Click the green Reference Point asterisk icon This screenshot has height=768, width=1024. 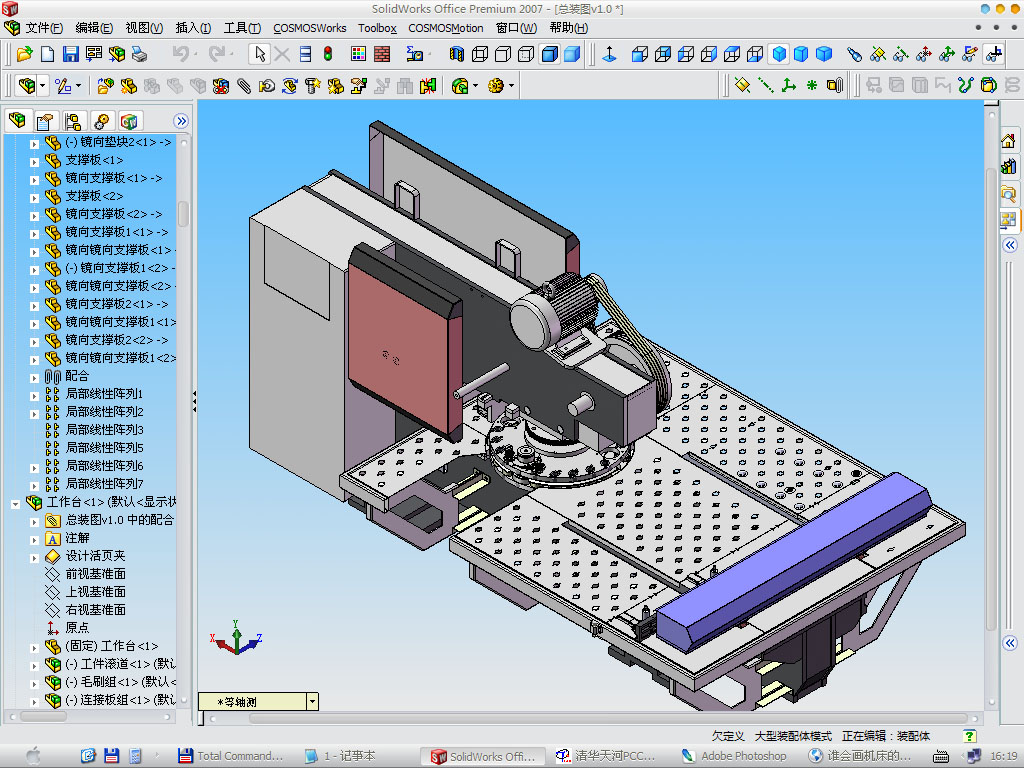[x=812, y=85]
